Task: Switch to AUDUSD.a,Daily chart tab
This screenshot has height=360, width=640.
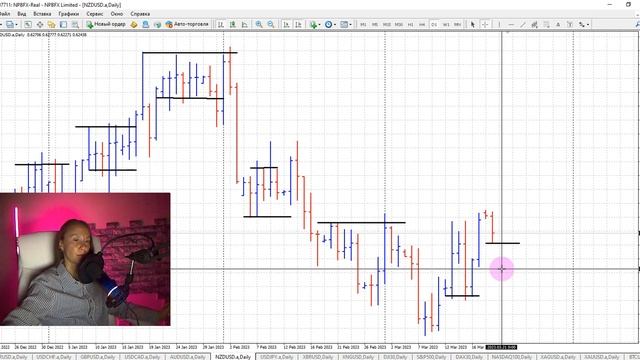Action: 187,357
